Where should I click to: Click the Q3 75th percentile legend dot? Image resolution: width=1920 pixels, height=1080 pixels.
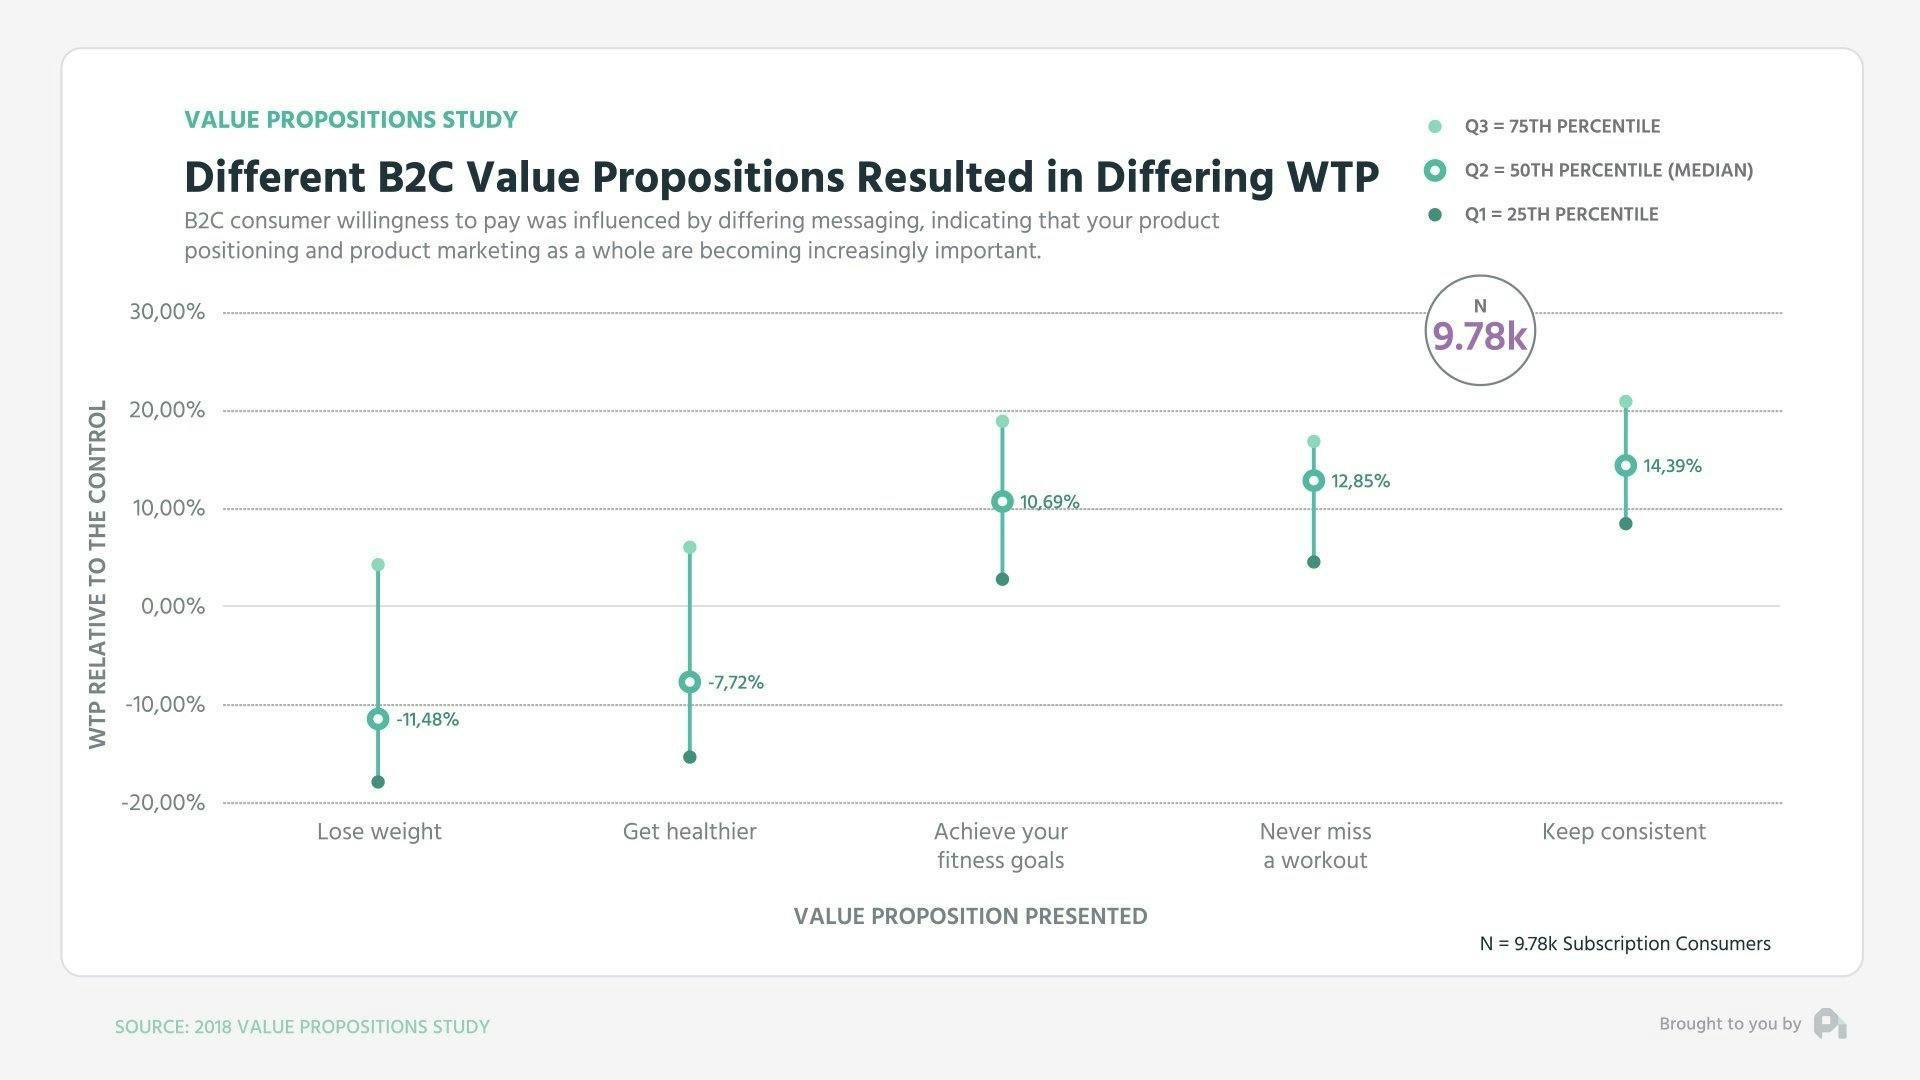point(1435,127)
